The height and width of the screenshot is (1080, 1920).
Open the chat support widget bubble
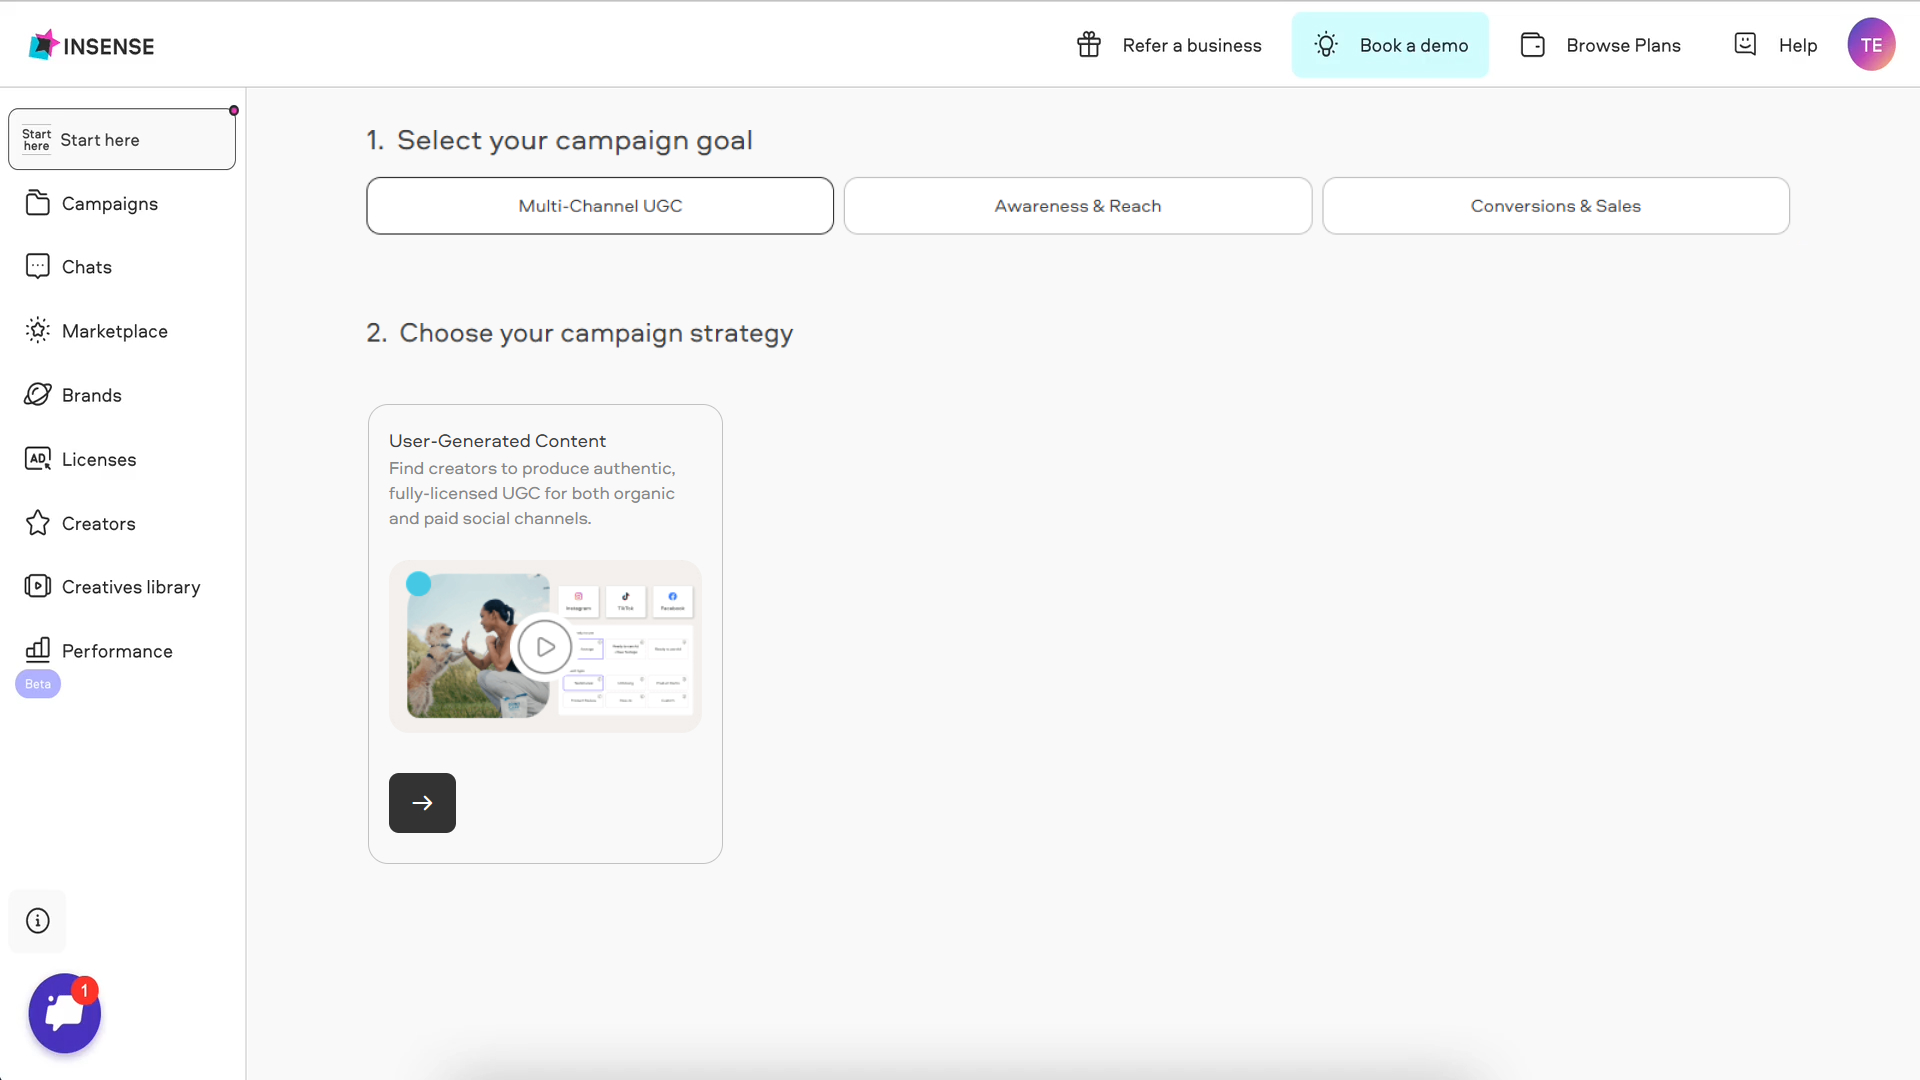click(64, 1013)
